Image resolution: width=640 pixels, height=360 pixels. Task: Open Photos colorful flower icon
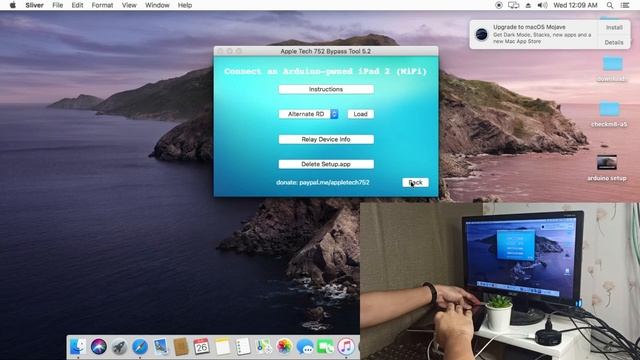point(284,347)
